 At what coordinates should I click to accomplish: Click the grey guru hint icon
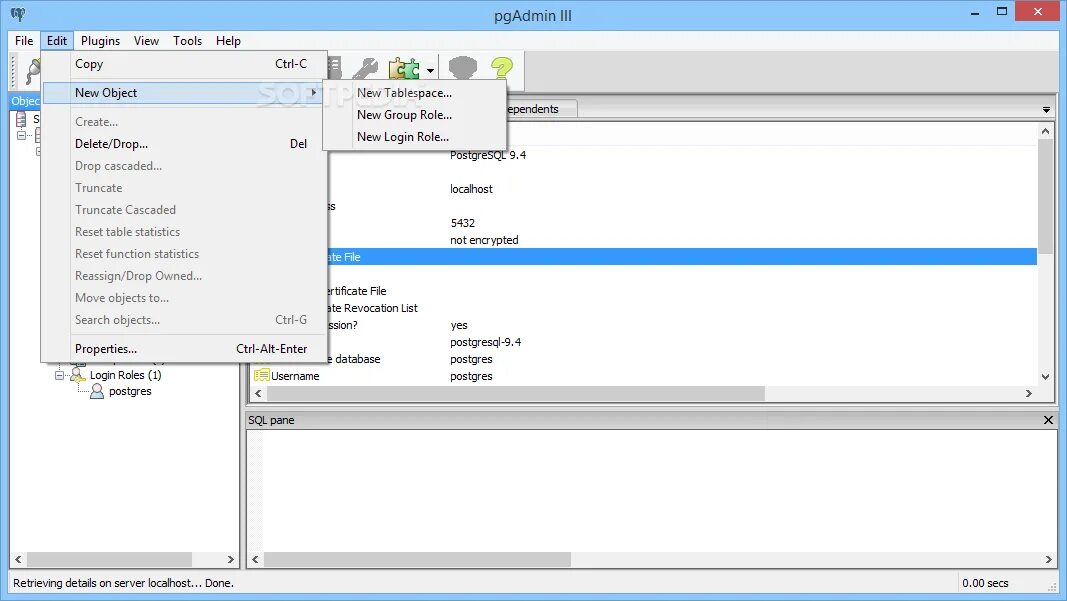click(463, 69)
